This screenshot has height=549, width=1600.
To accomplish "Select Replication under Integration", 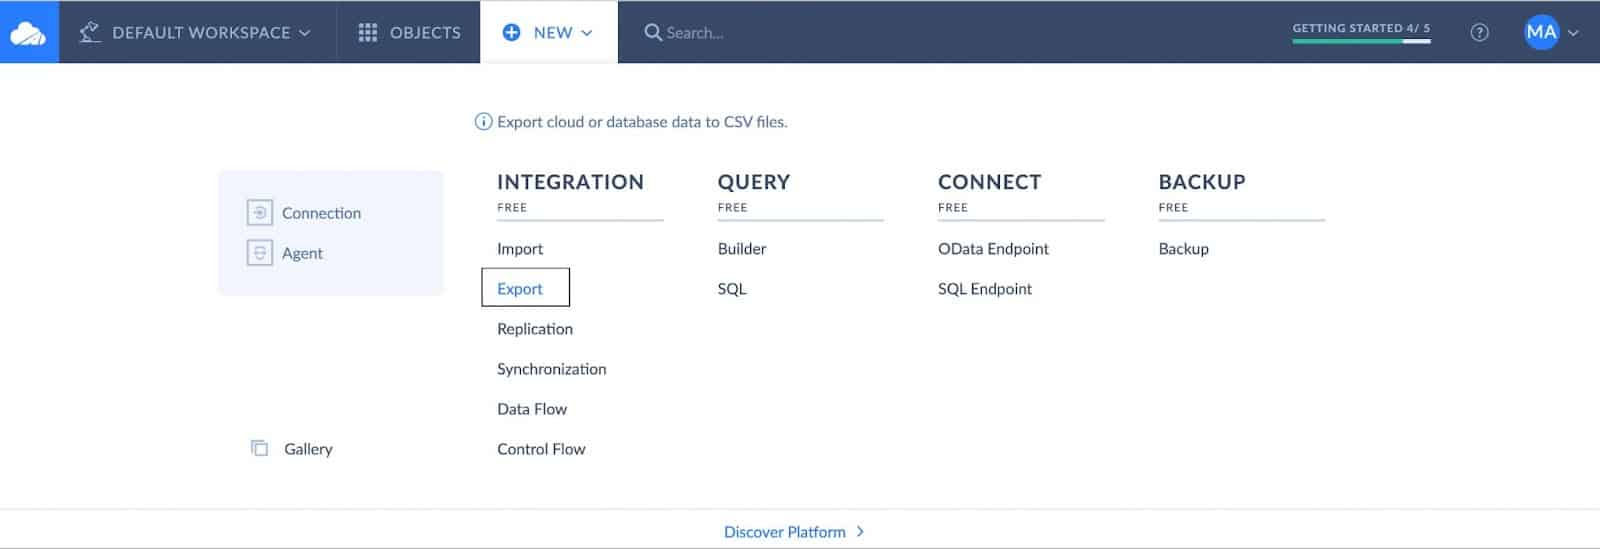I will [535, 329].
